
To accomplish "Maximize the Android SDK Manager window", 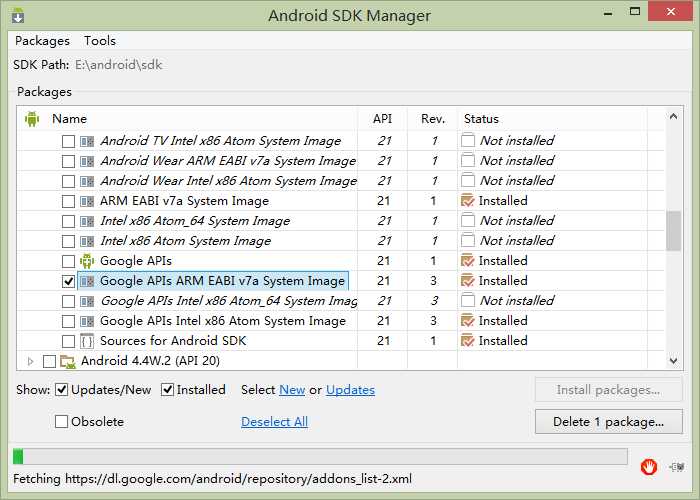I will (635, 12).
